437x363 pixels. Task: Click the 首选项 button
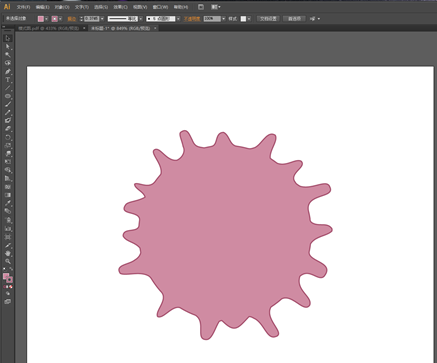[x=294, y=19]
